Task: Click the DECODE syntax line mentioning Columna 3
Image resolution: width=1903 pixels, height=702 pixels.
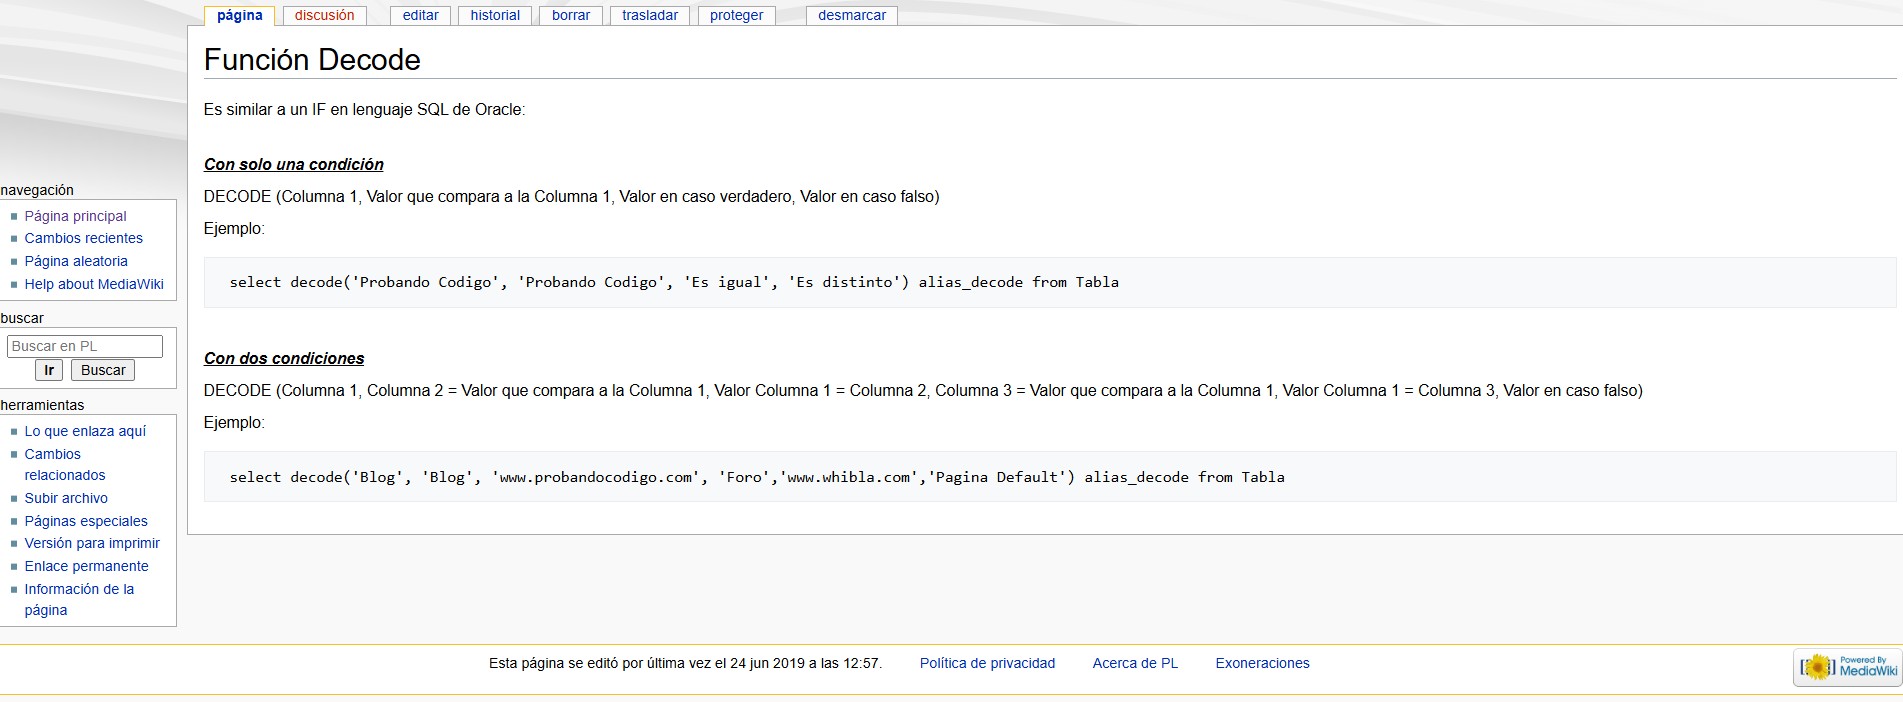Action: point(923,390)
